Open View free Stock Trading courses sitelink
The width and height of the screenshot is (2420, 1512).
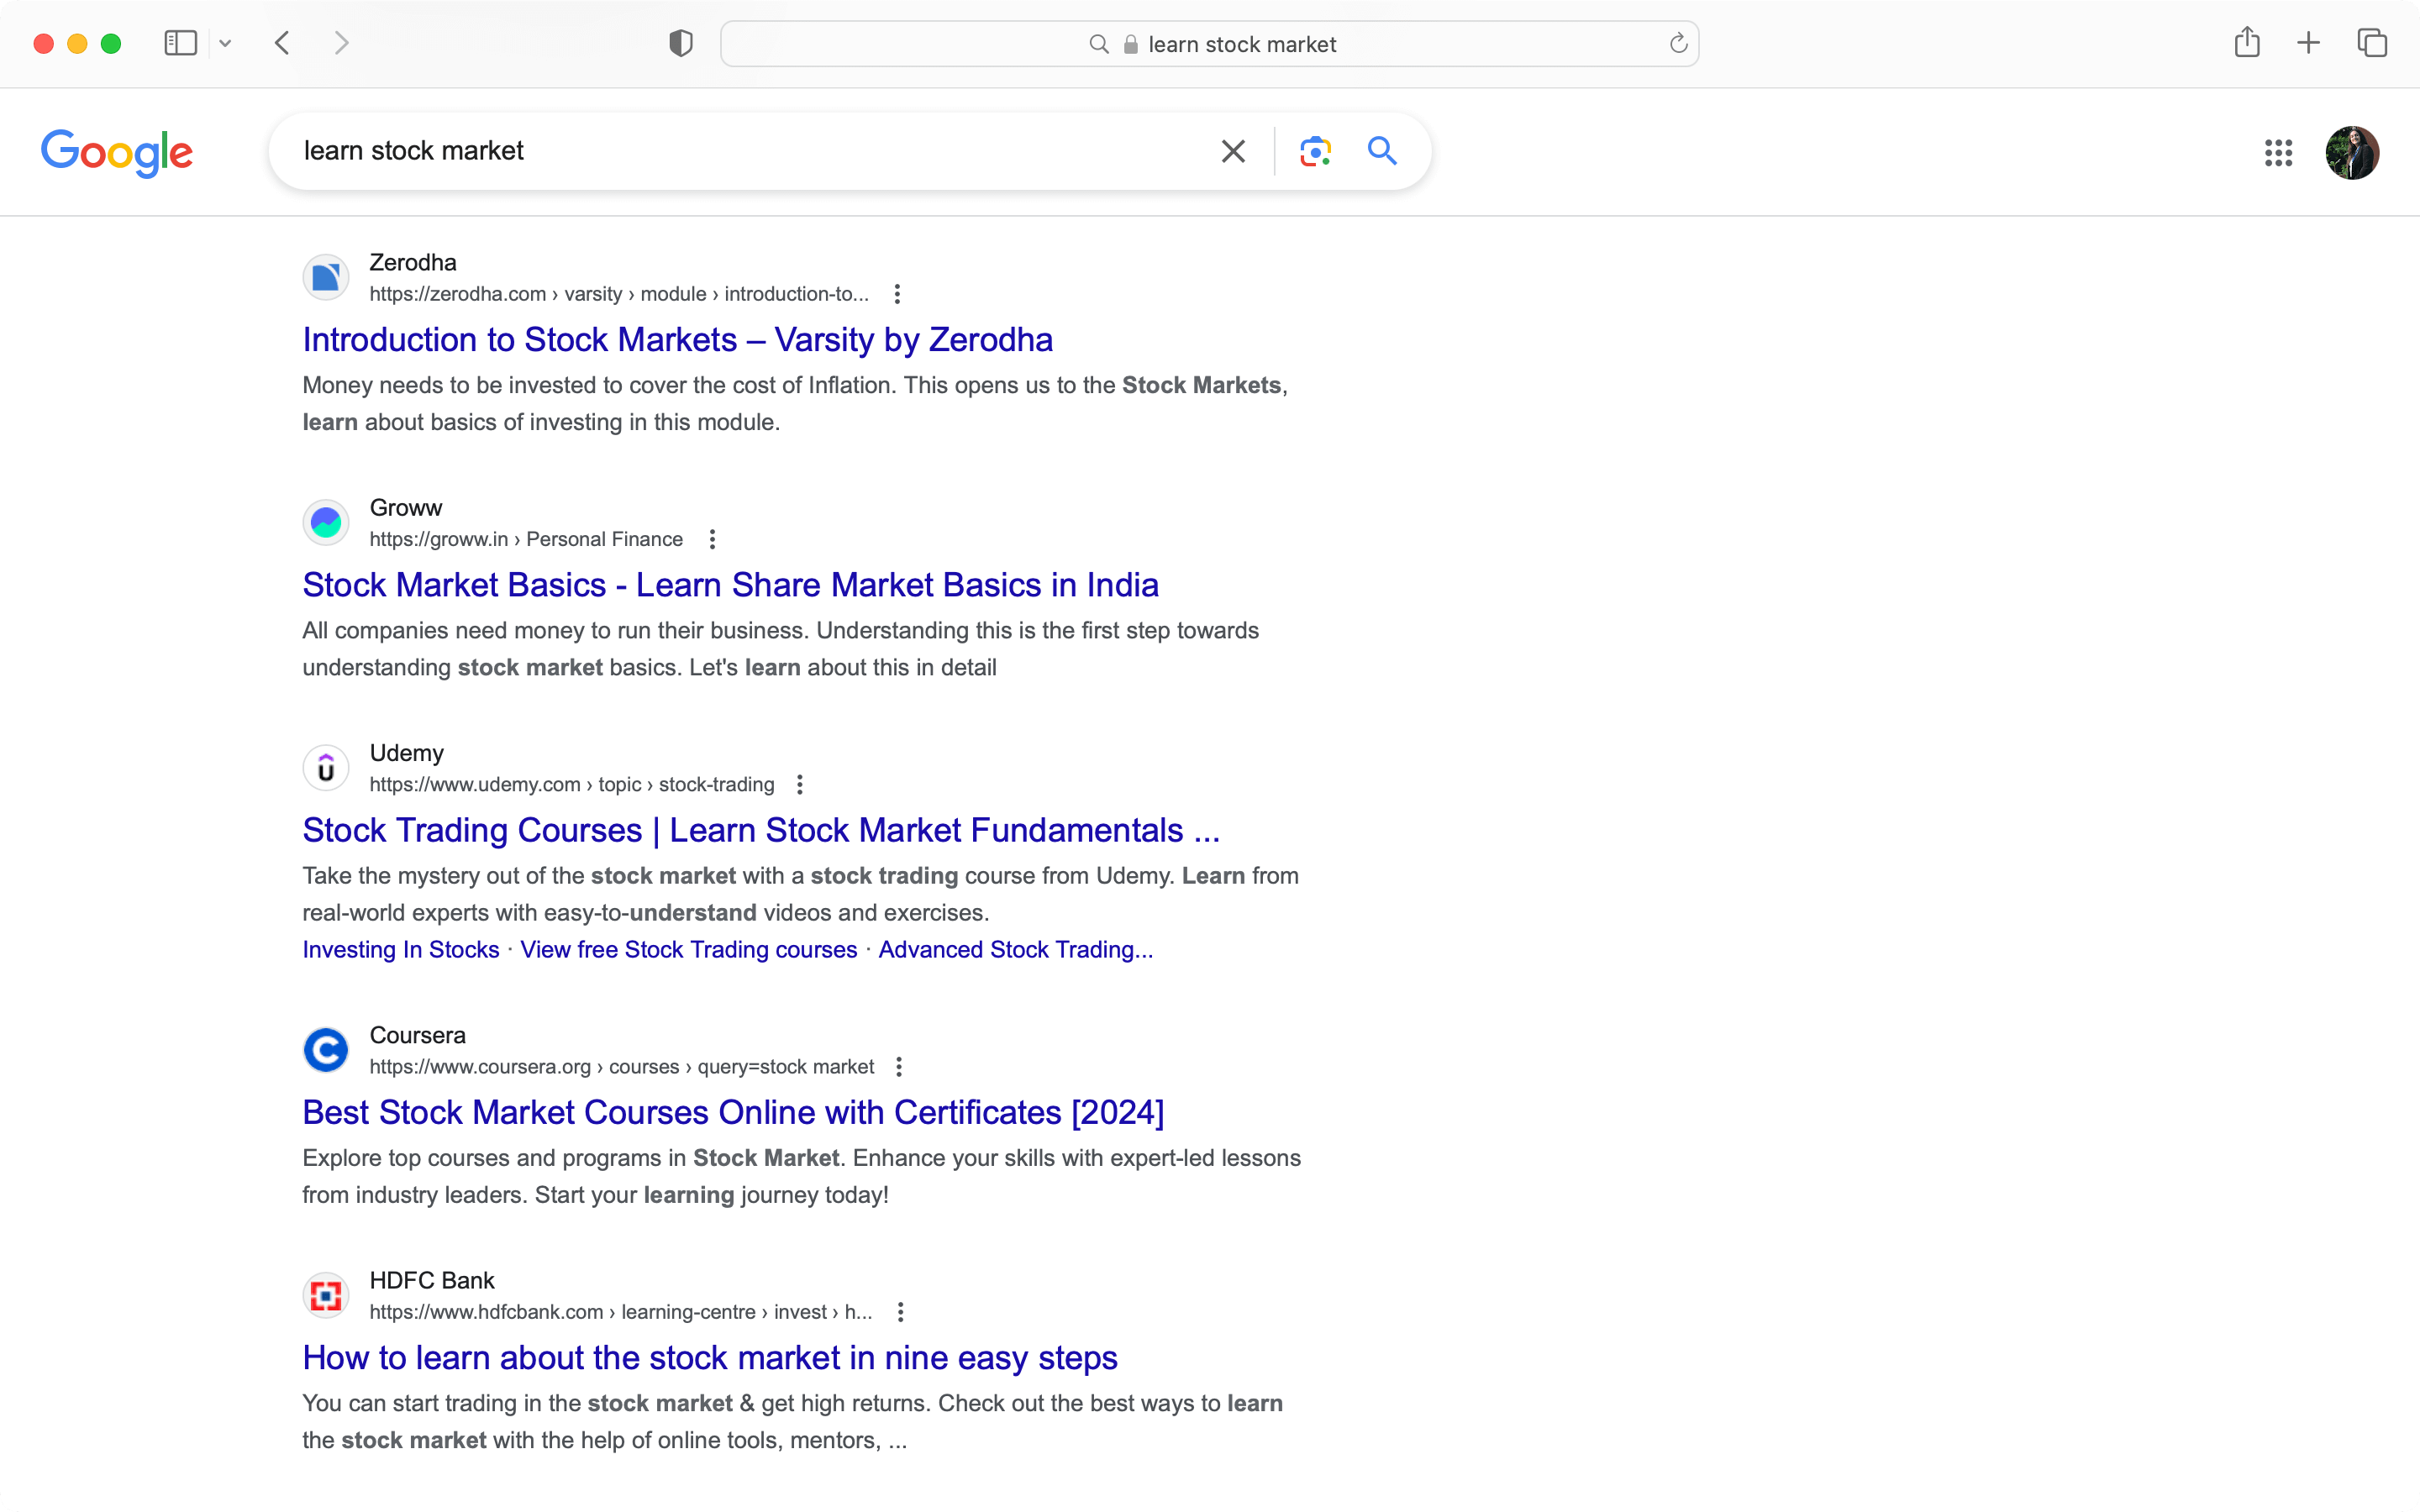pos(689,949)
